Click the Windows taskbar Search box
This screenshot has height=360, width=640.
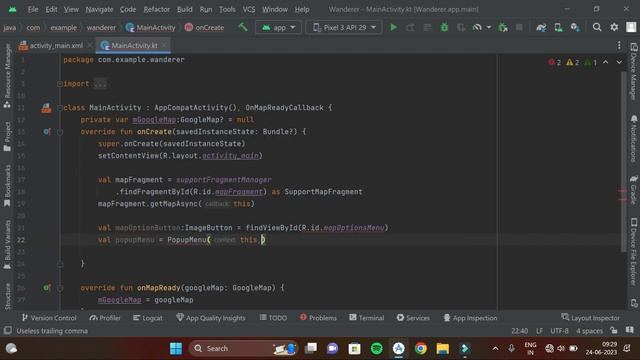pos(243,349)
